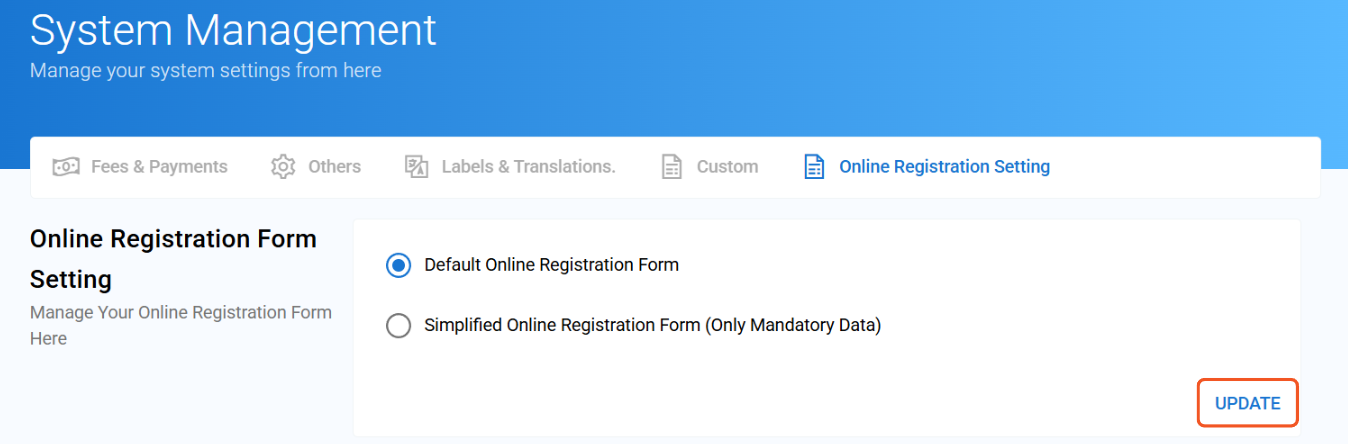Open the Custom tab
The image size is (1348, 444).
pos(710,166)
